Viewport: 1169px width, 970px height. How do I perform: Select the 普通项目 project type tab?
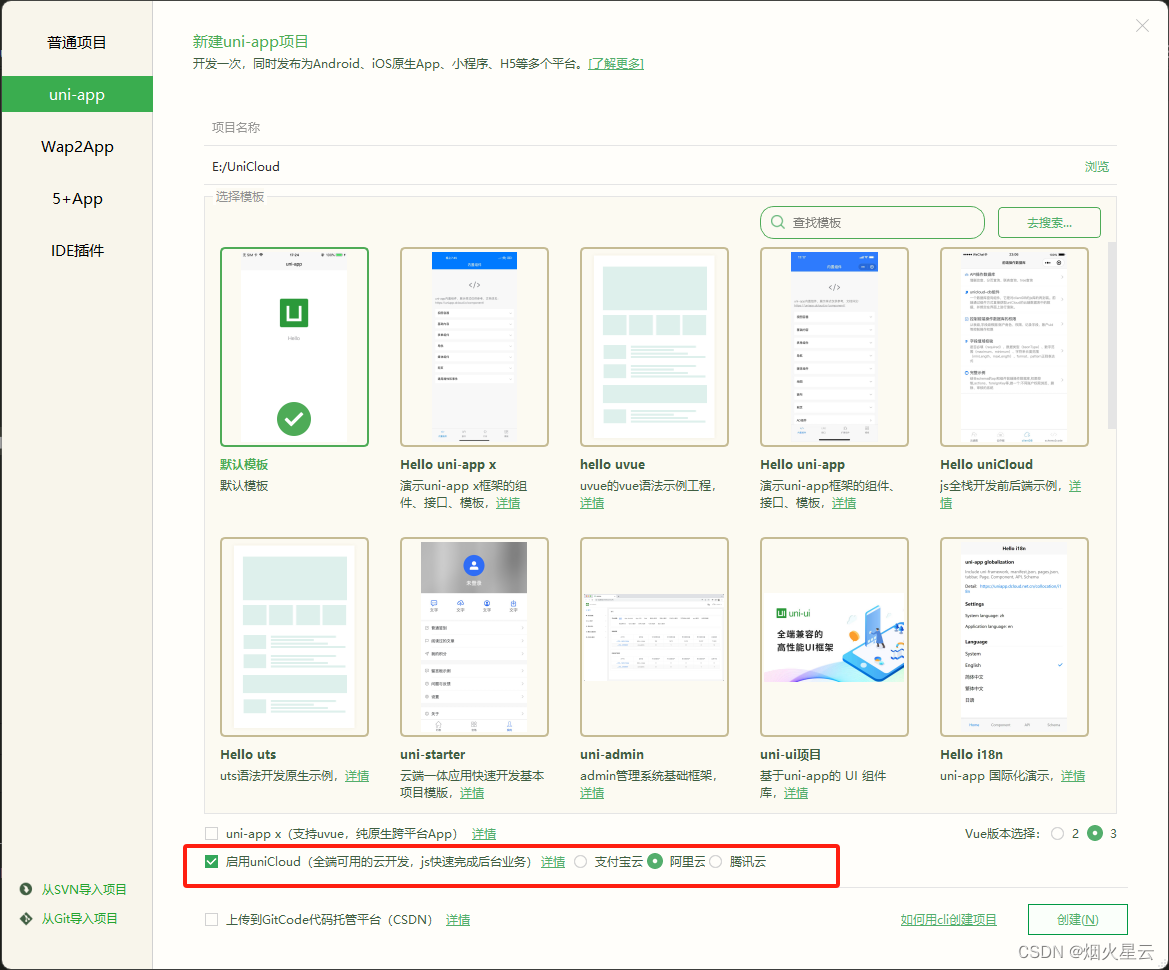tap(77, 42)
